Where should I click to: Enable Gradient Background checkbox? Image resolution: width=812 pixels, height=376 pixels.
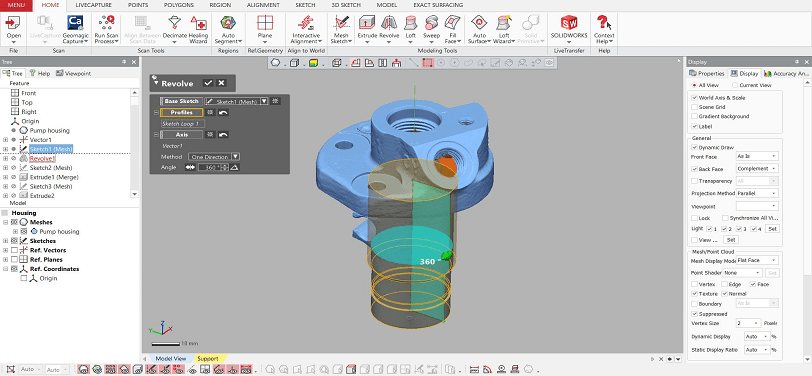click(x=694, y=117)
